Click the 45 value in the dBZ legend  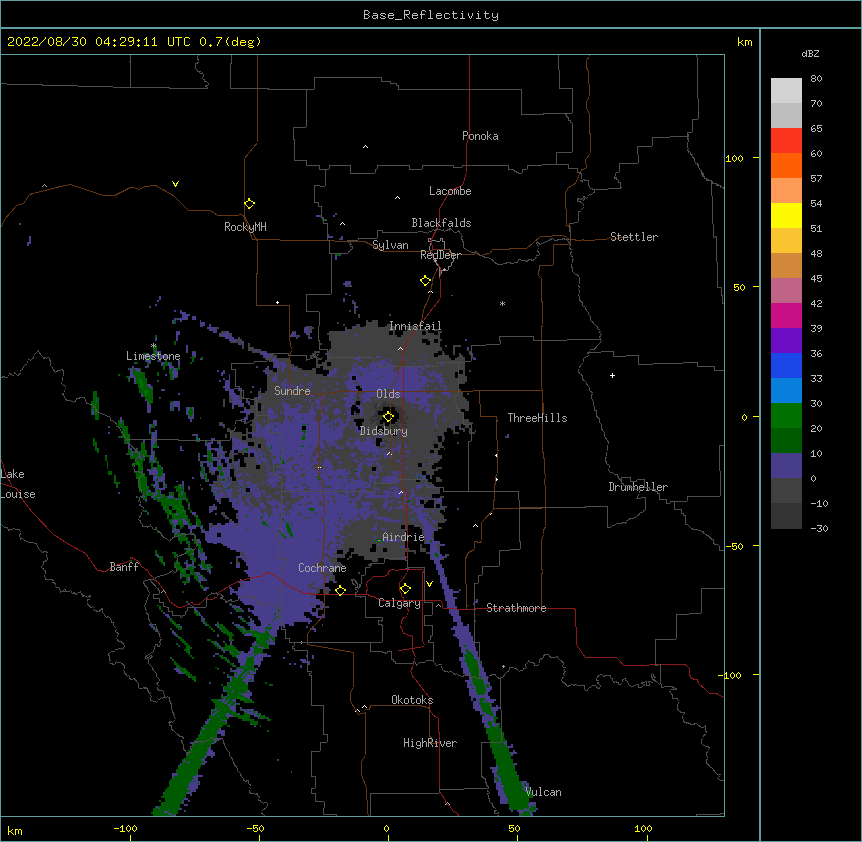[x=816, y=278]
